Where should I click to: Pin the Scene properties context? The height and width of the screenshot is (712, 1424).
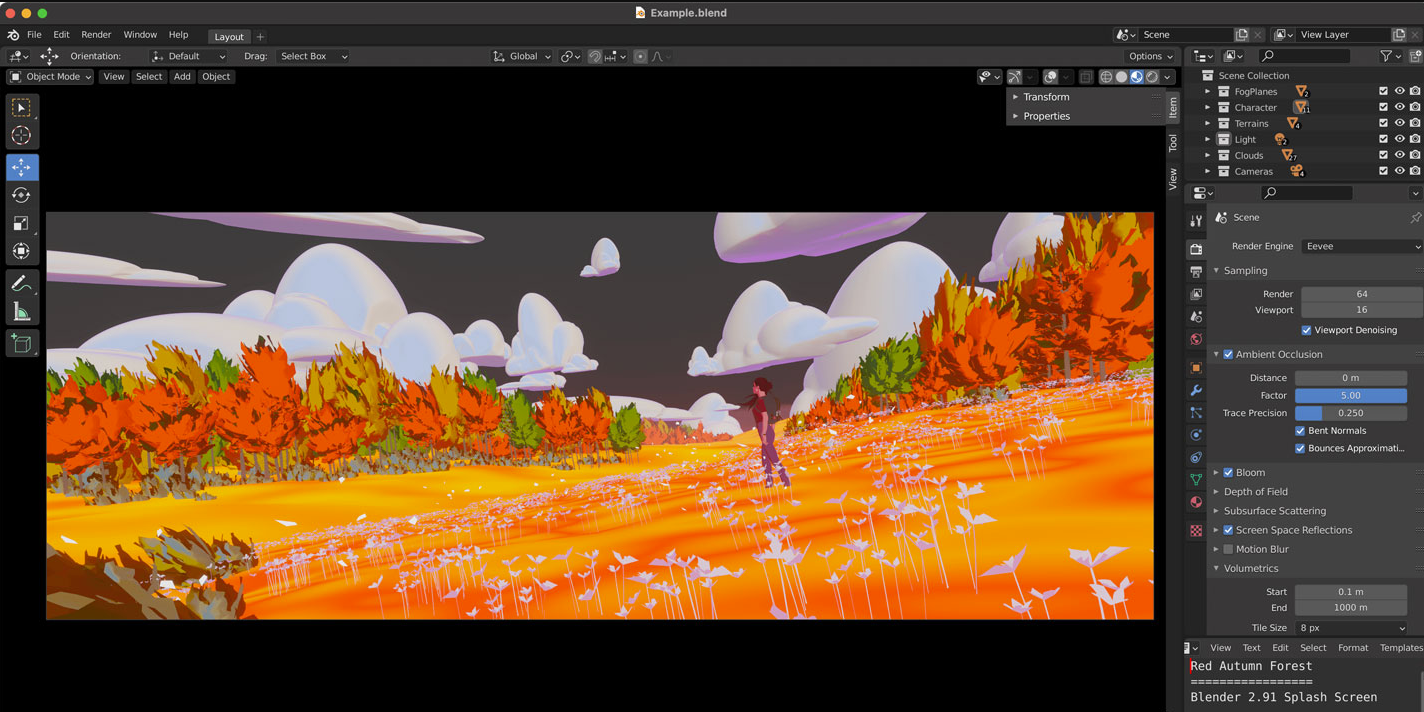(x=1415, y=218)
